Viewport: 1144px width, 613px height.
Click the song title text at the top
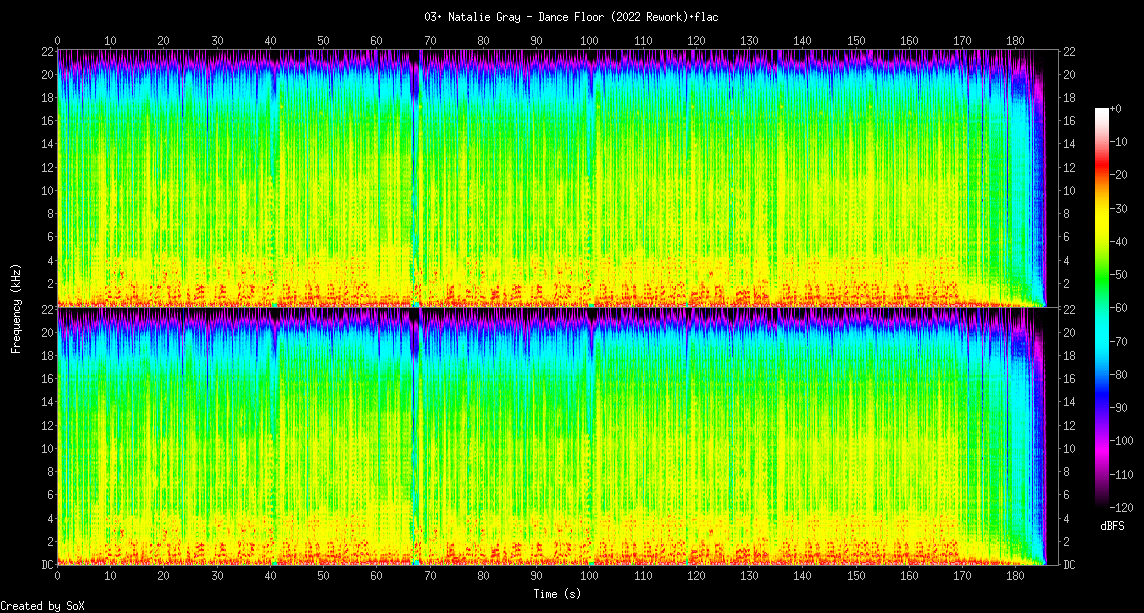(571, 17)
